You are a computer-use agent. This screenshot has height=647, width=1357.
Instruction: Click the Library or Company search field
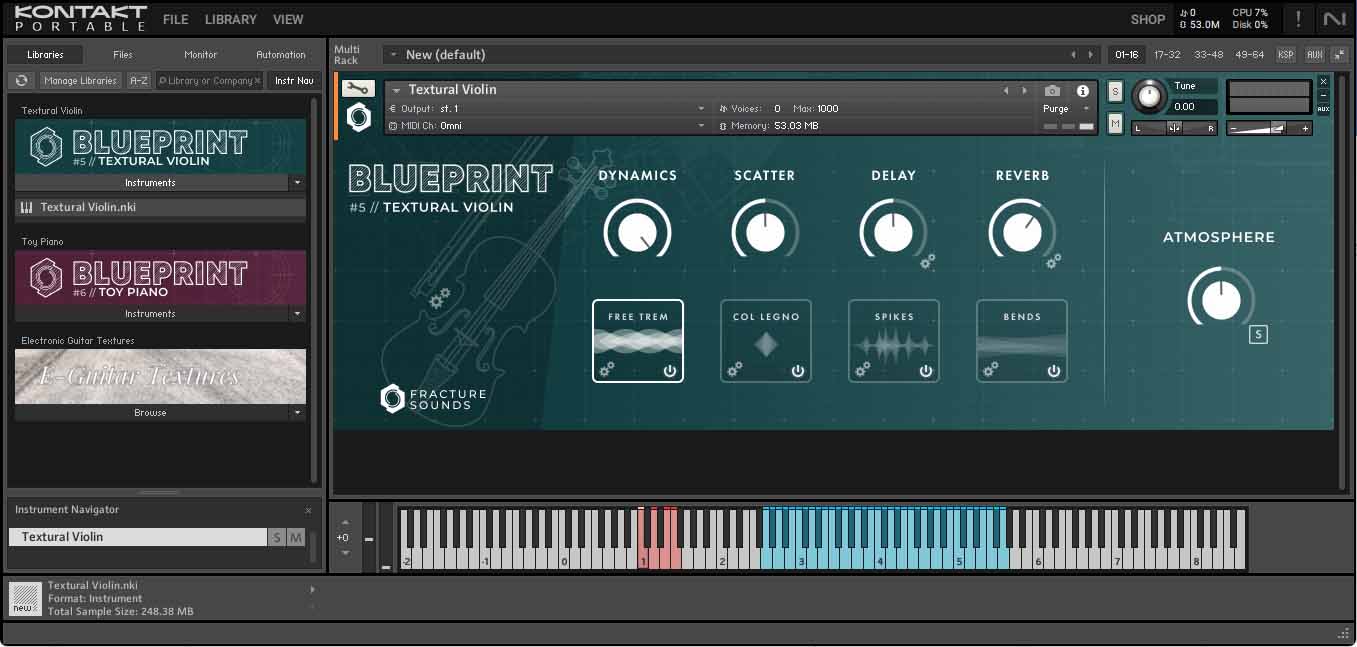[x=210, y=80]
